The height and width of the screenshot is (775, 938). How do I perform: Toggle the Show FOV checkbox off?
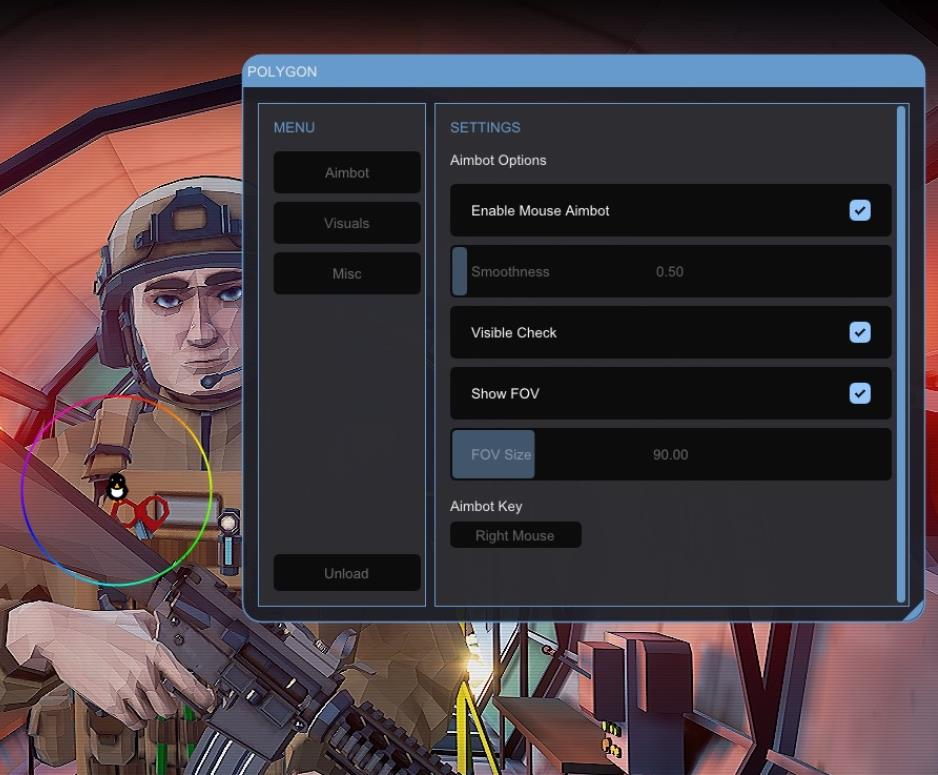tap(859, 394)
